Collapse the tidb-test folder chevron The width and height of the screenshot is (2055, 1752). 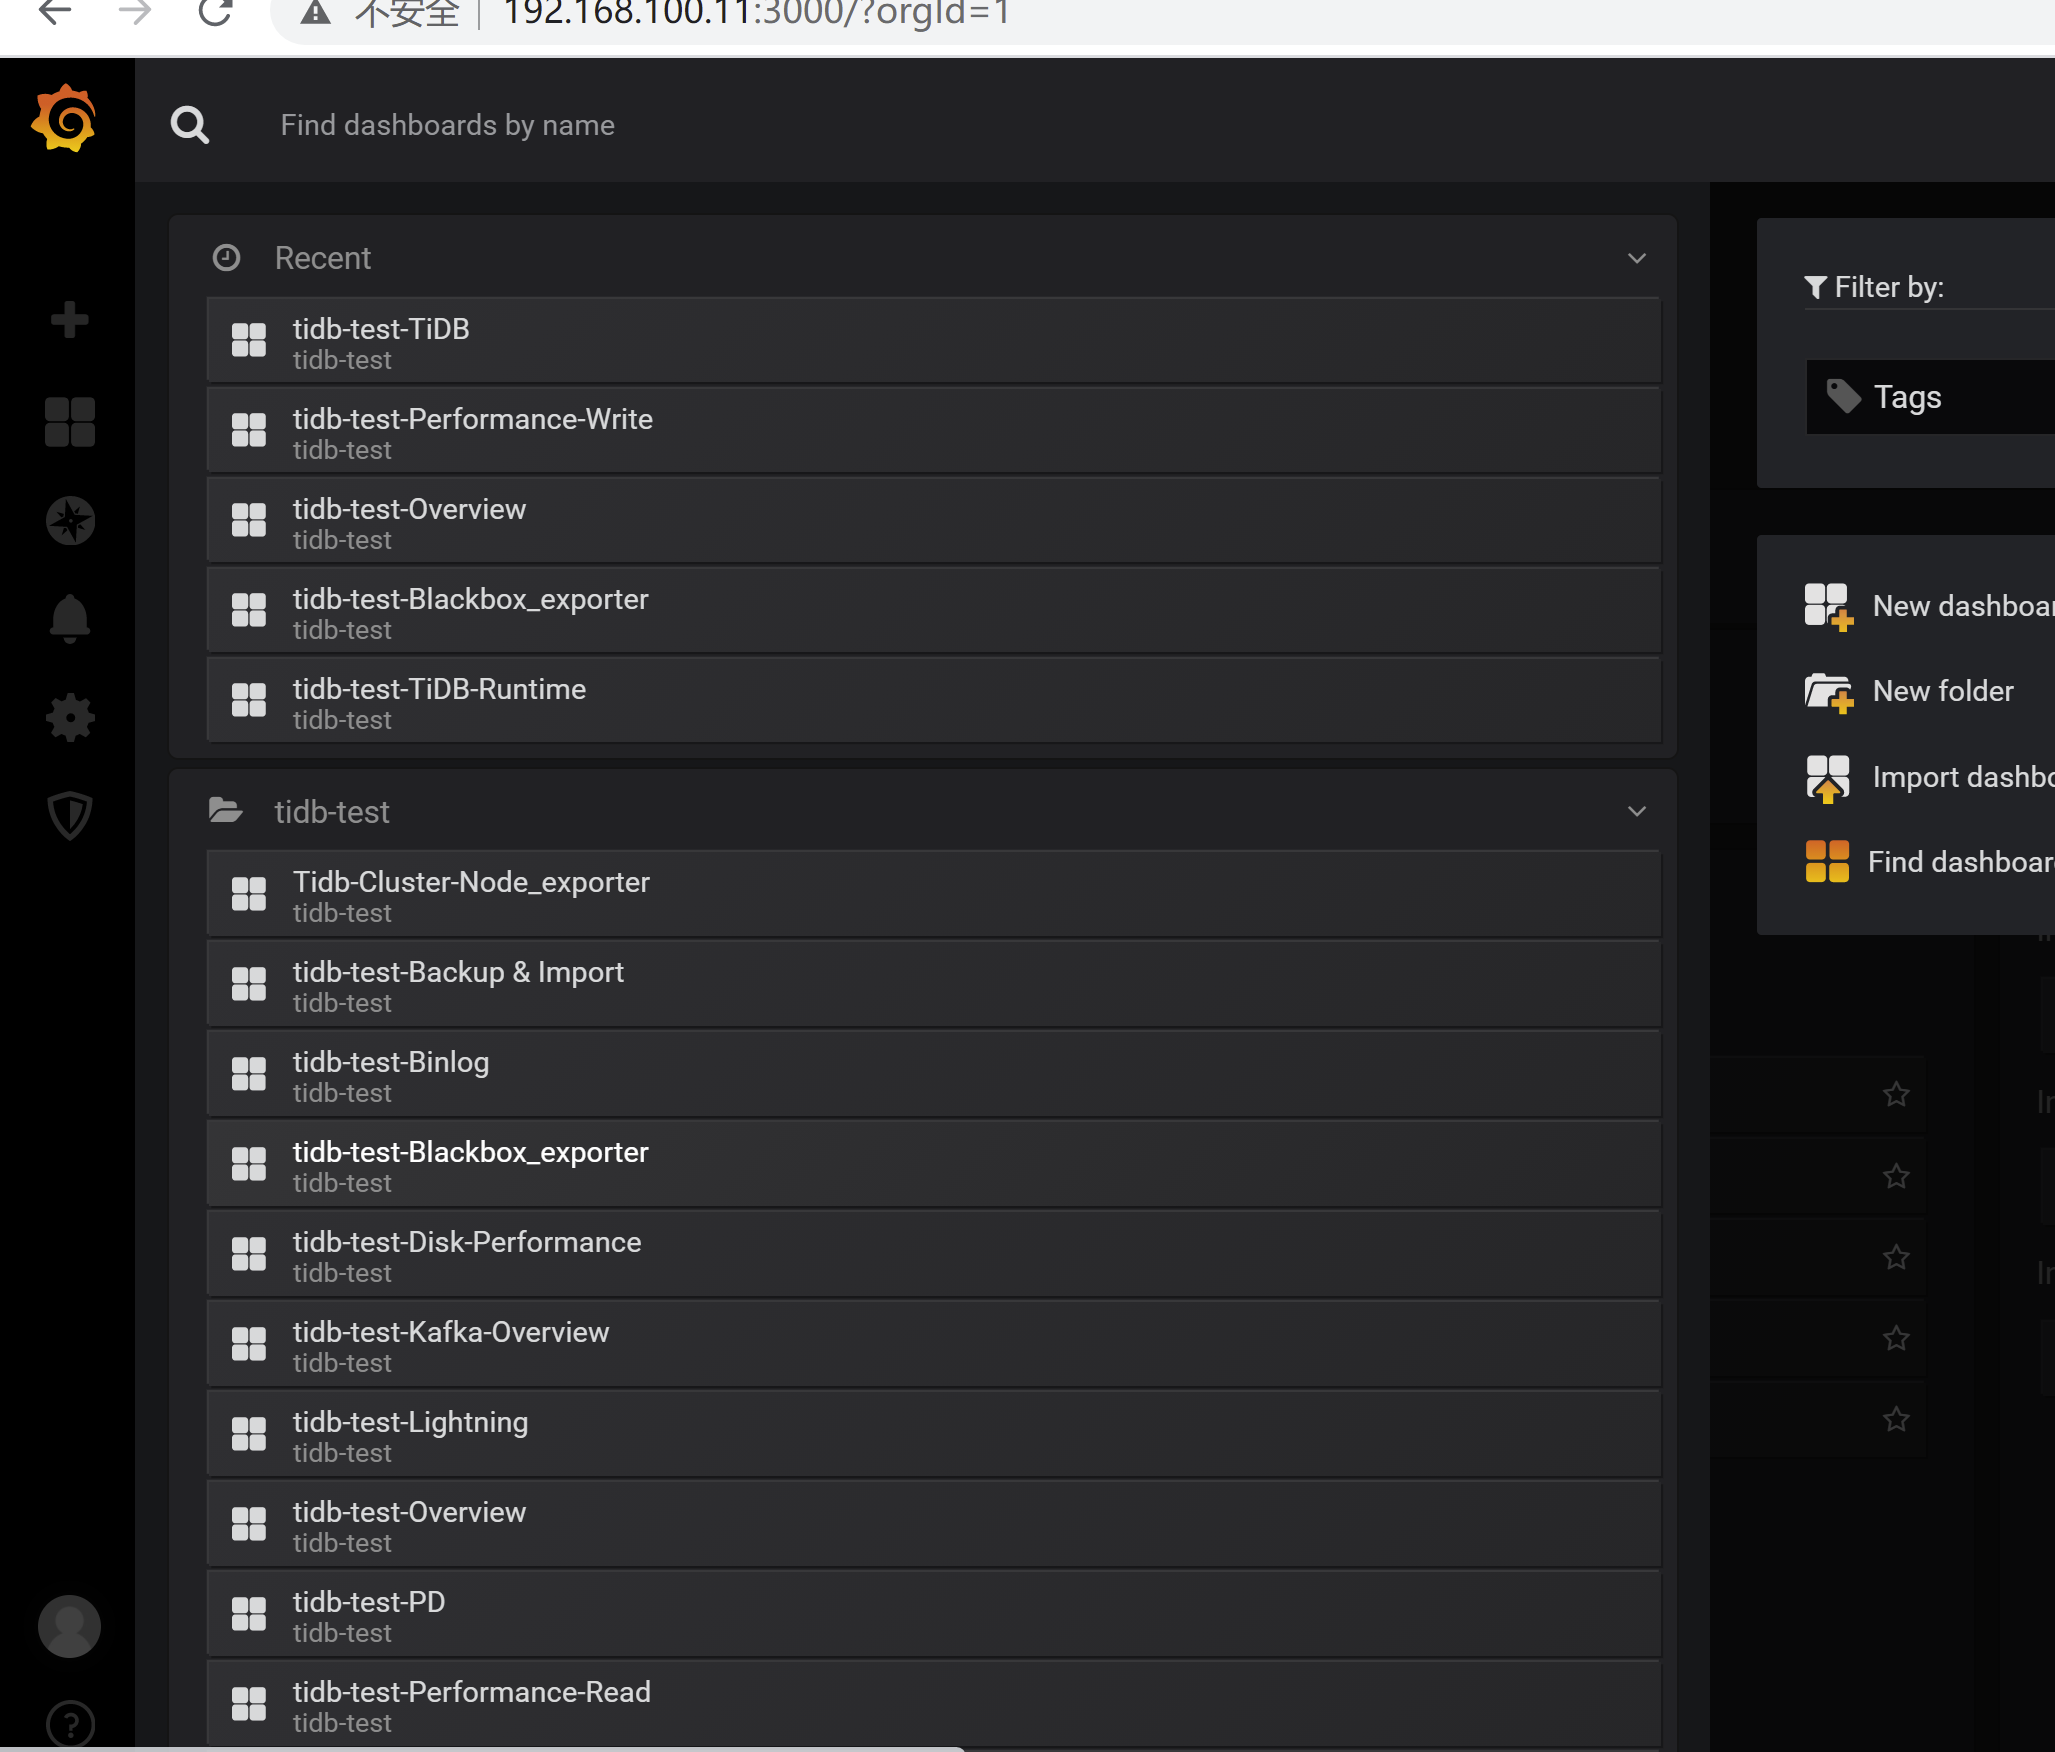click(x=1637, y=811)
